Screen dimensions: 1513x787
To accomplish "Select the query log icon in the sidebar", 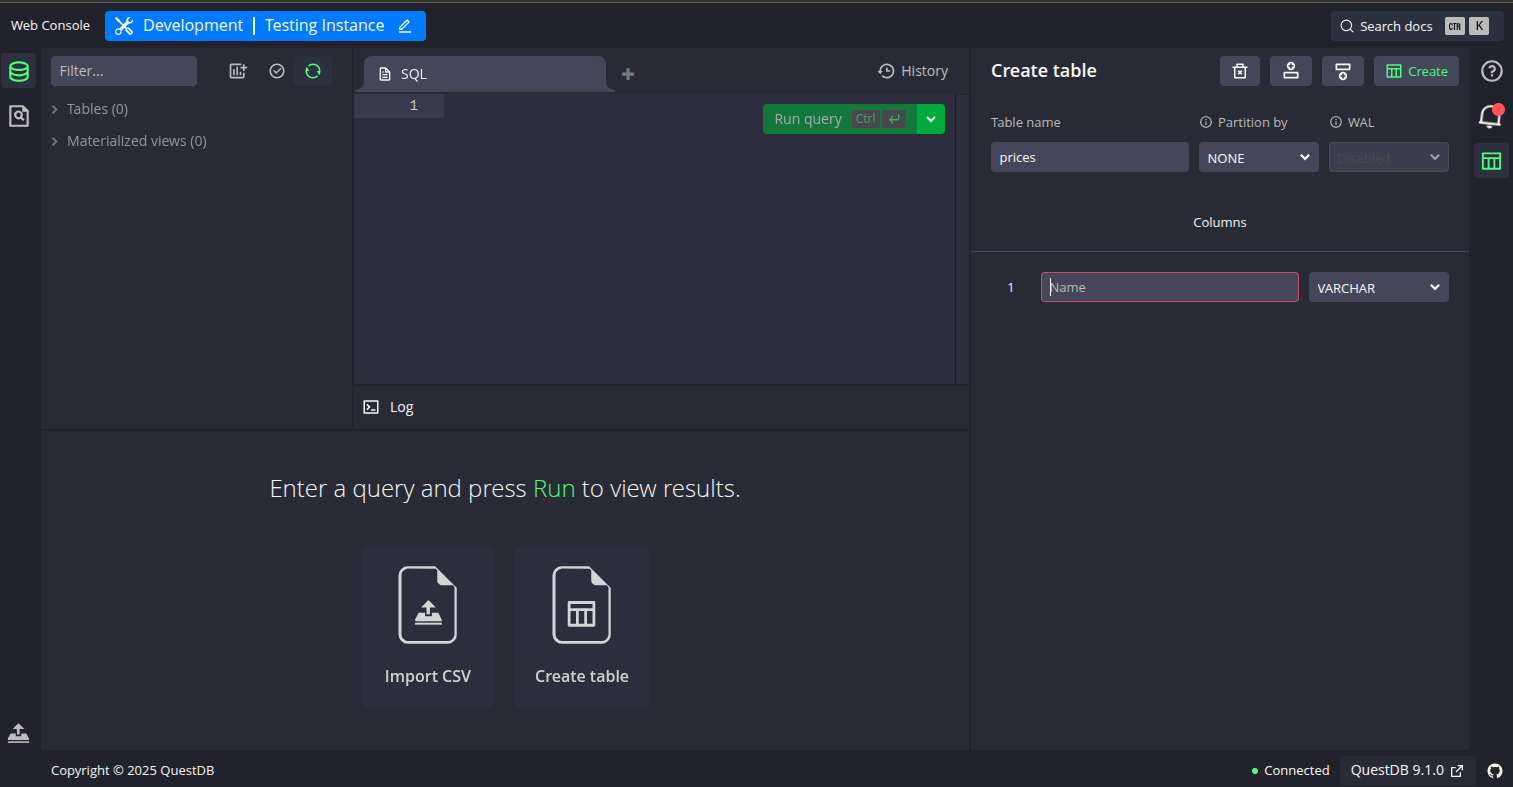I will tap(18, 115).
